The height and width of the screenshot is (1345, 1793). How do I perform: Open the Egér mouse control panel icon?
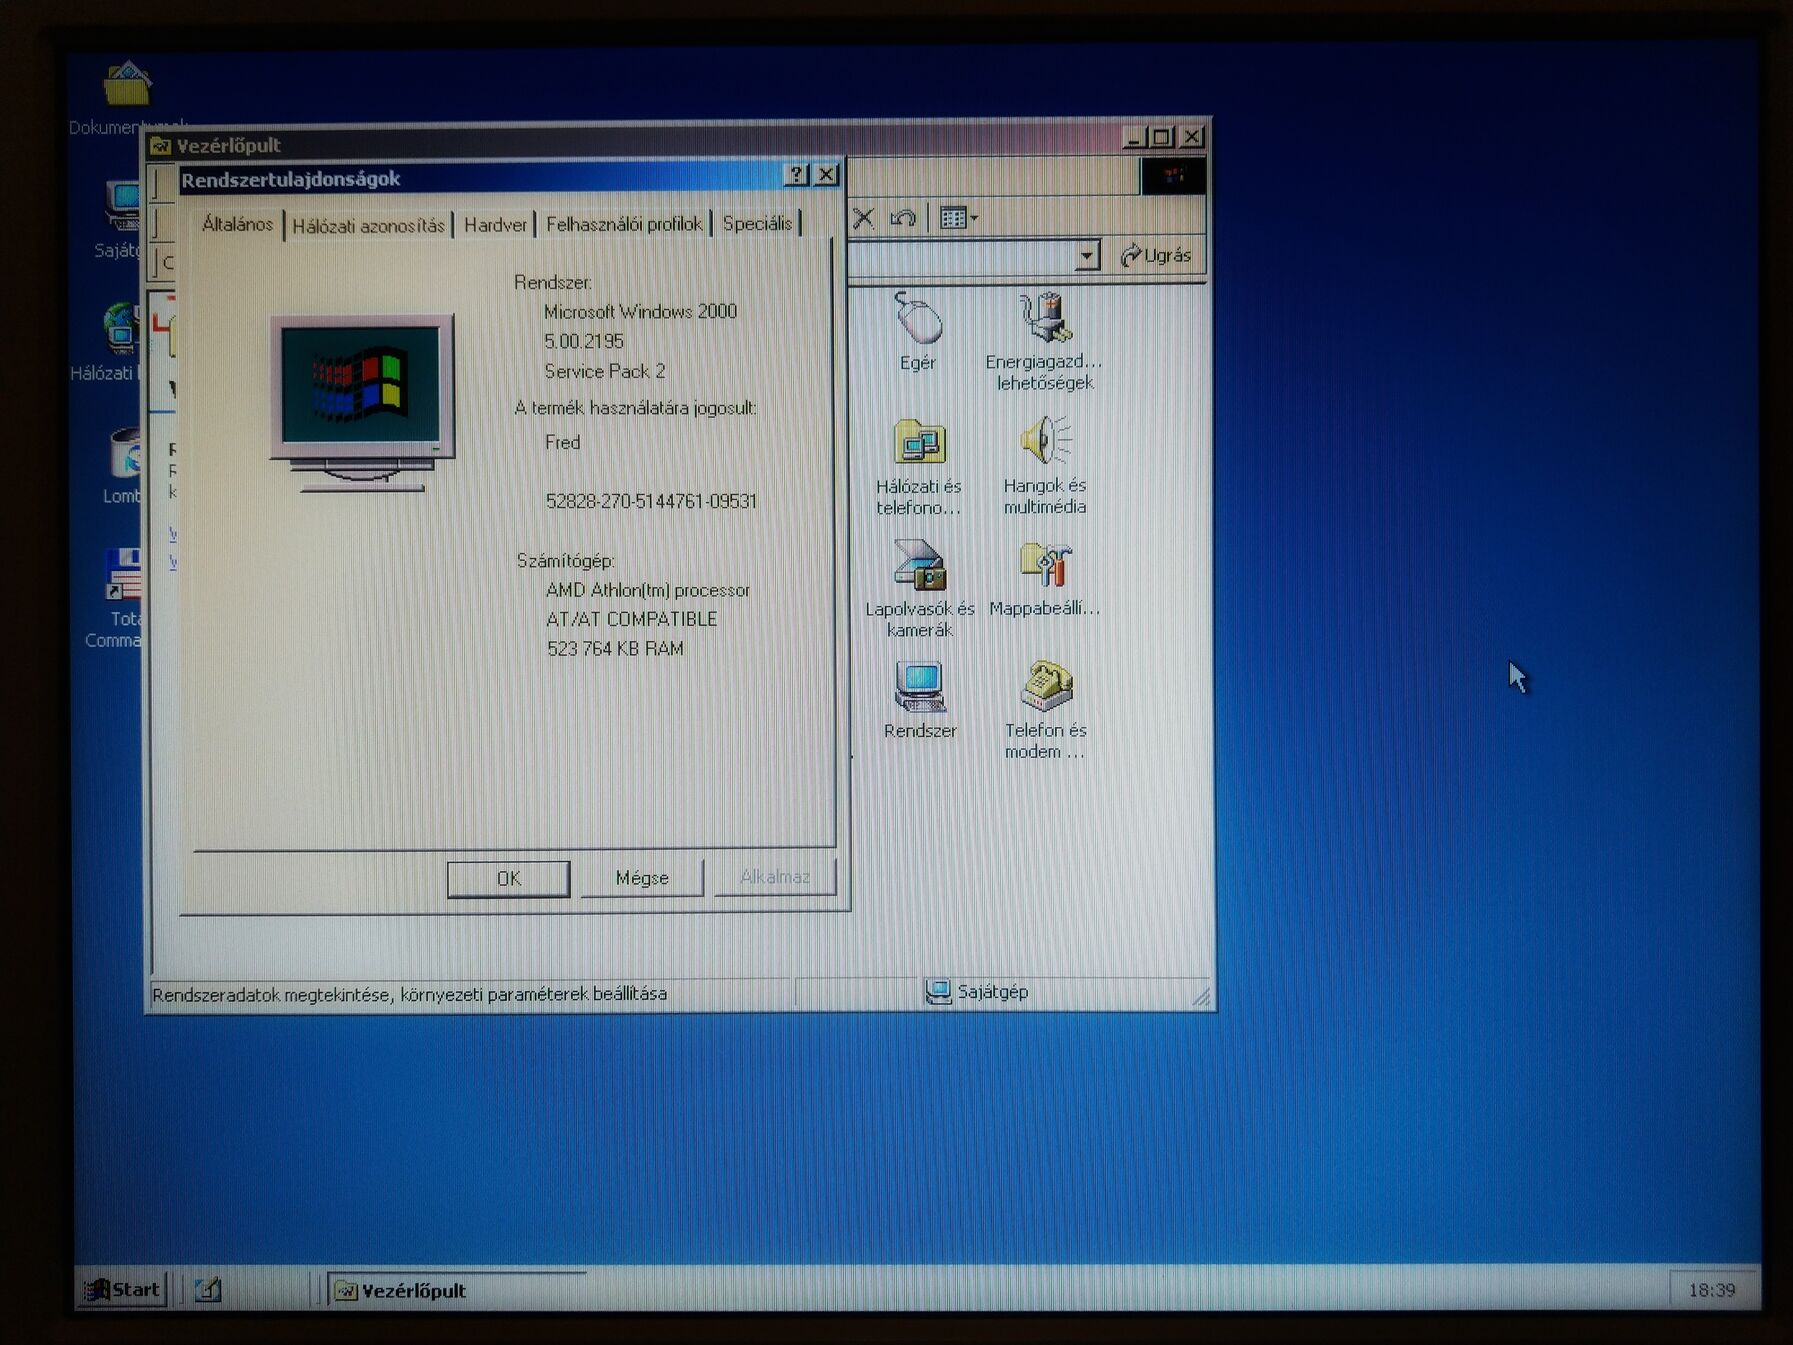[918, 332]
